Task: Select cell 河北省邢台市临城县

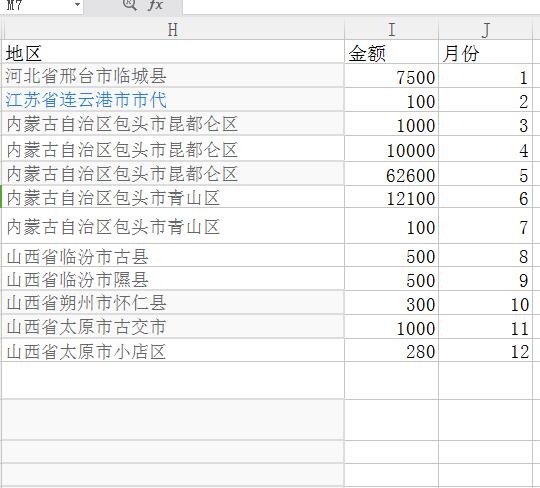Action: [173, 76]
